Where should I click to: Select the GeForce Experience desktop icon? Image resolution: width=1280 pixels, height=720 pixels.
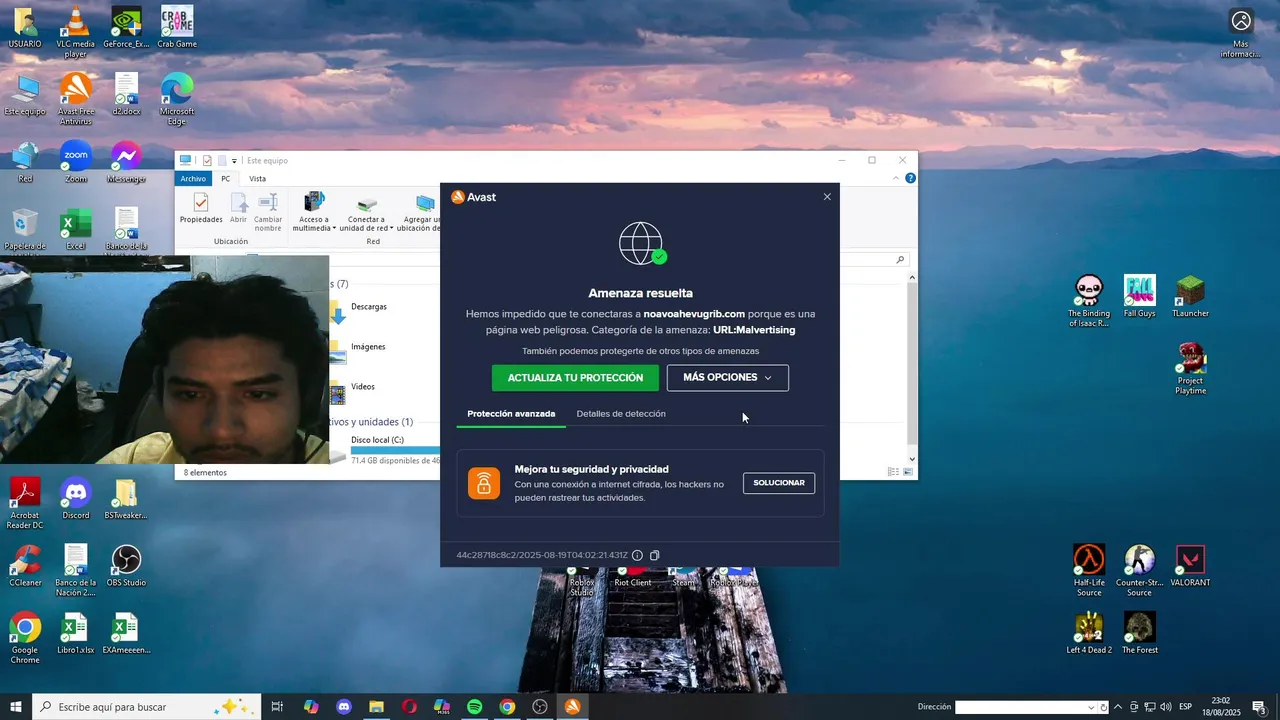tap(126, 28)
